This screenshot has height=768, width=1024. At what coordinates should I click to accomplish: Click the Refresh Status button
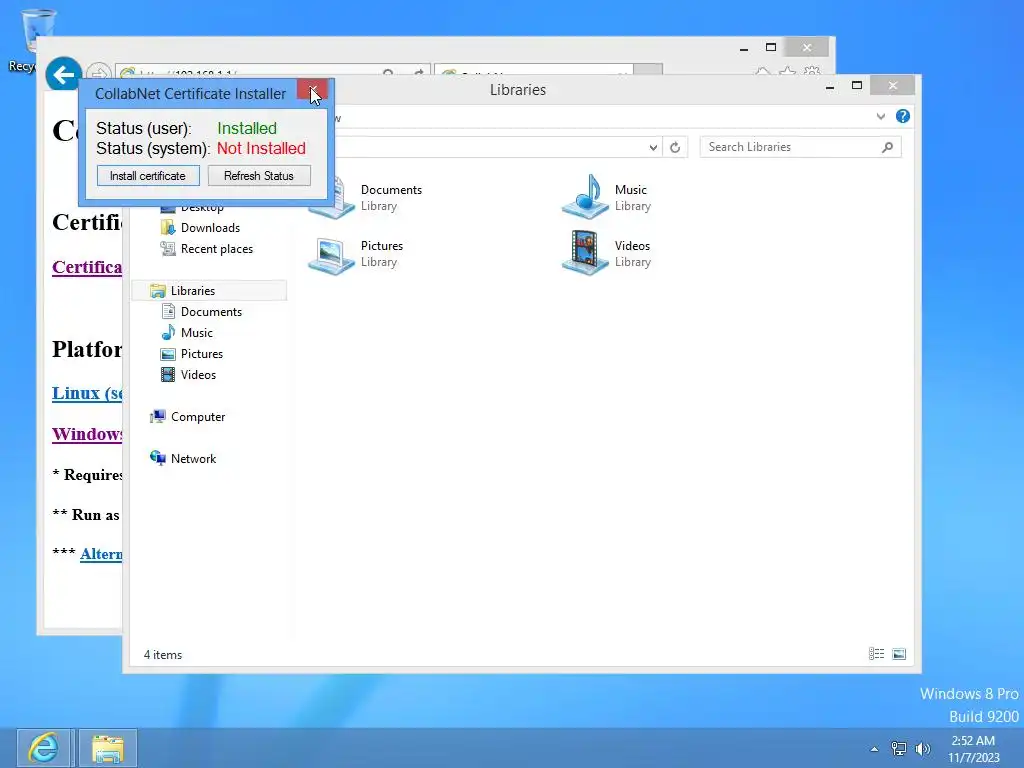point(259,176)
